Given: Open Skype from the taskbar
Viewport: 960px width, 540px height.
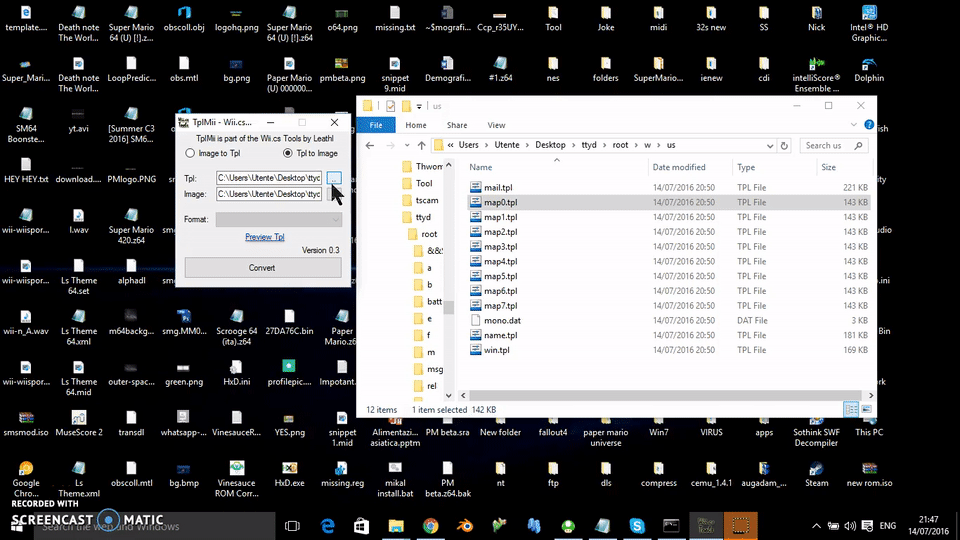Looking at the screenshot, I should click(x=637, y=526).
